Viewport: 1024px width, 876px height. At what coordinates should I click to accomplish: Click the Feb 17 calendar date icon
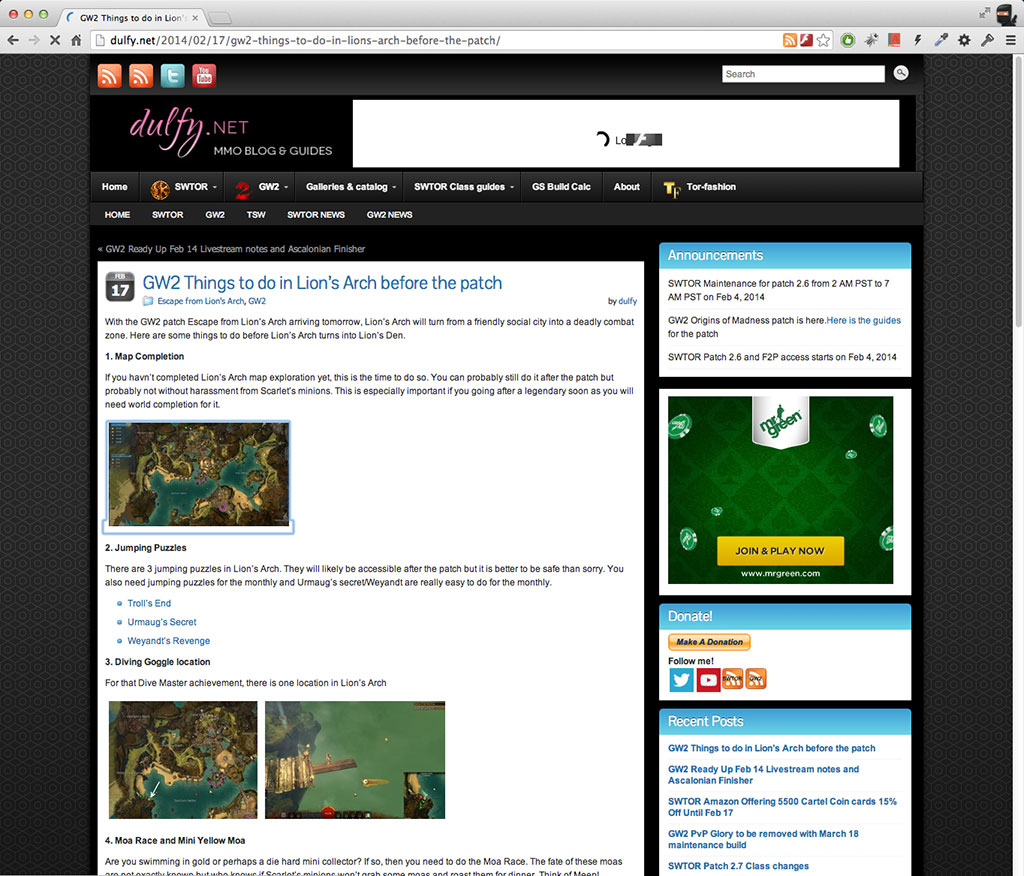pos(120,287)
